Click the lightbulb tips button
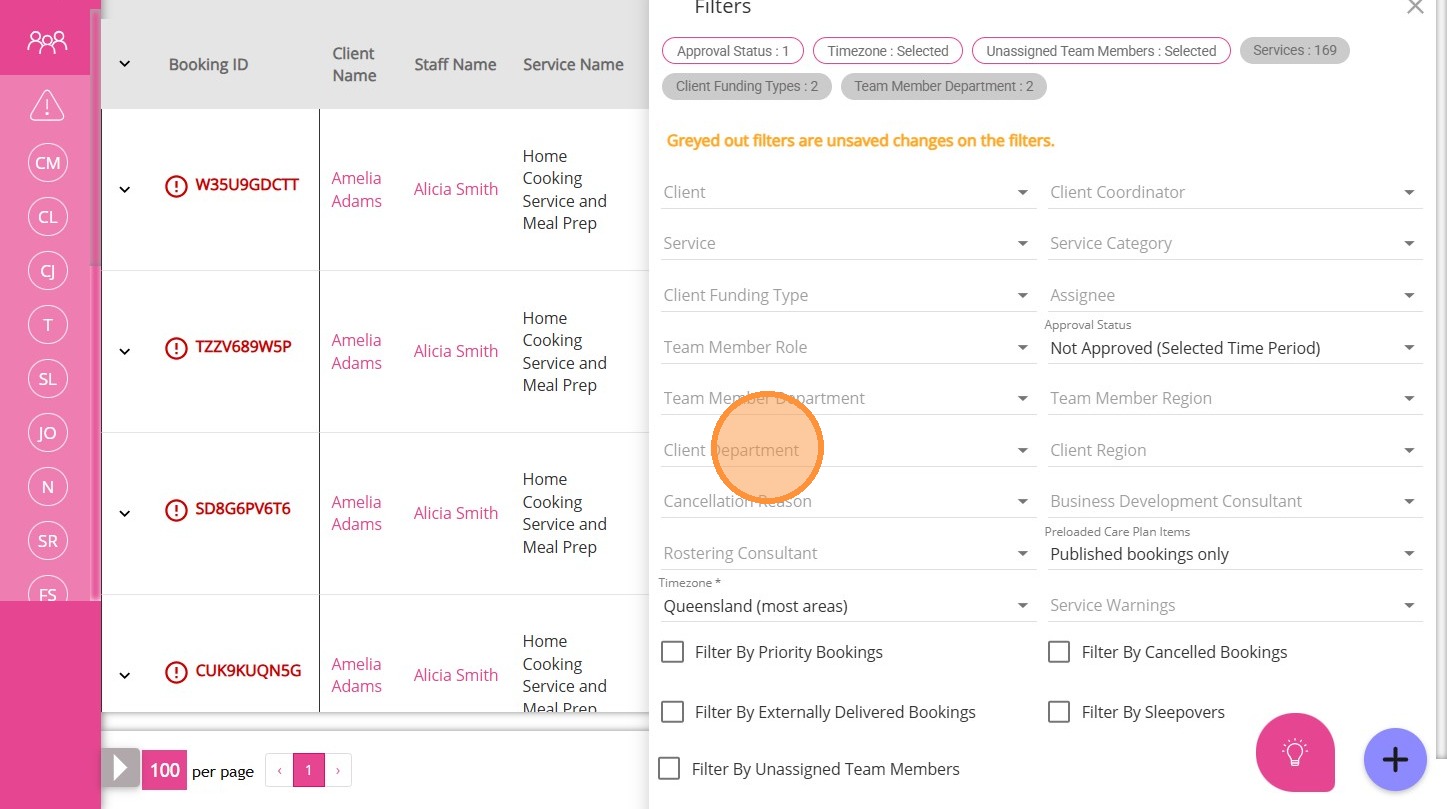This screenshot has width=1447, height=809. pos(1295,753)
